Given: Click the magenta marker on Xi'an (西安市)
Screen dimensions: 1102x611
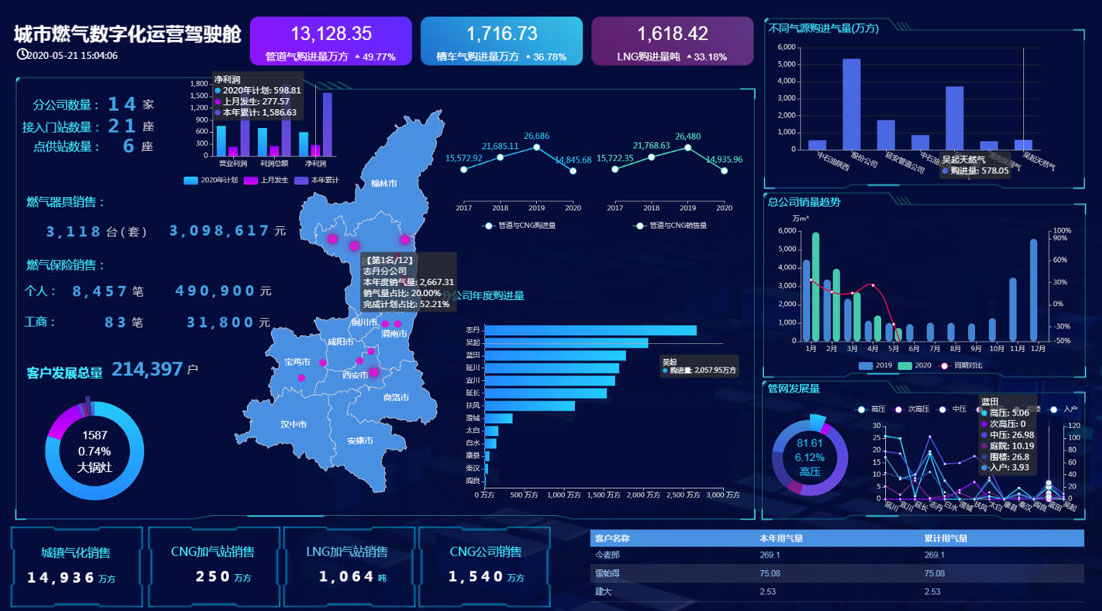Looking at the screenshot, I should [374, 373].
